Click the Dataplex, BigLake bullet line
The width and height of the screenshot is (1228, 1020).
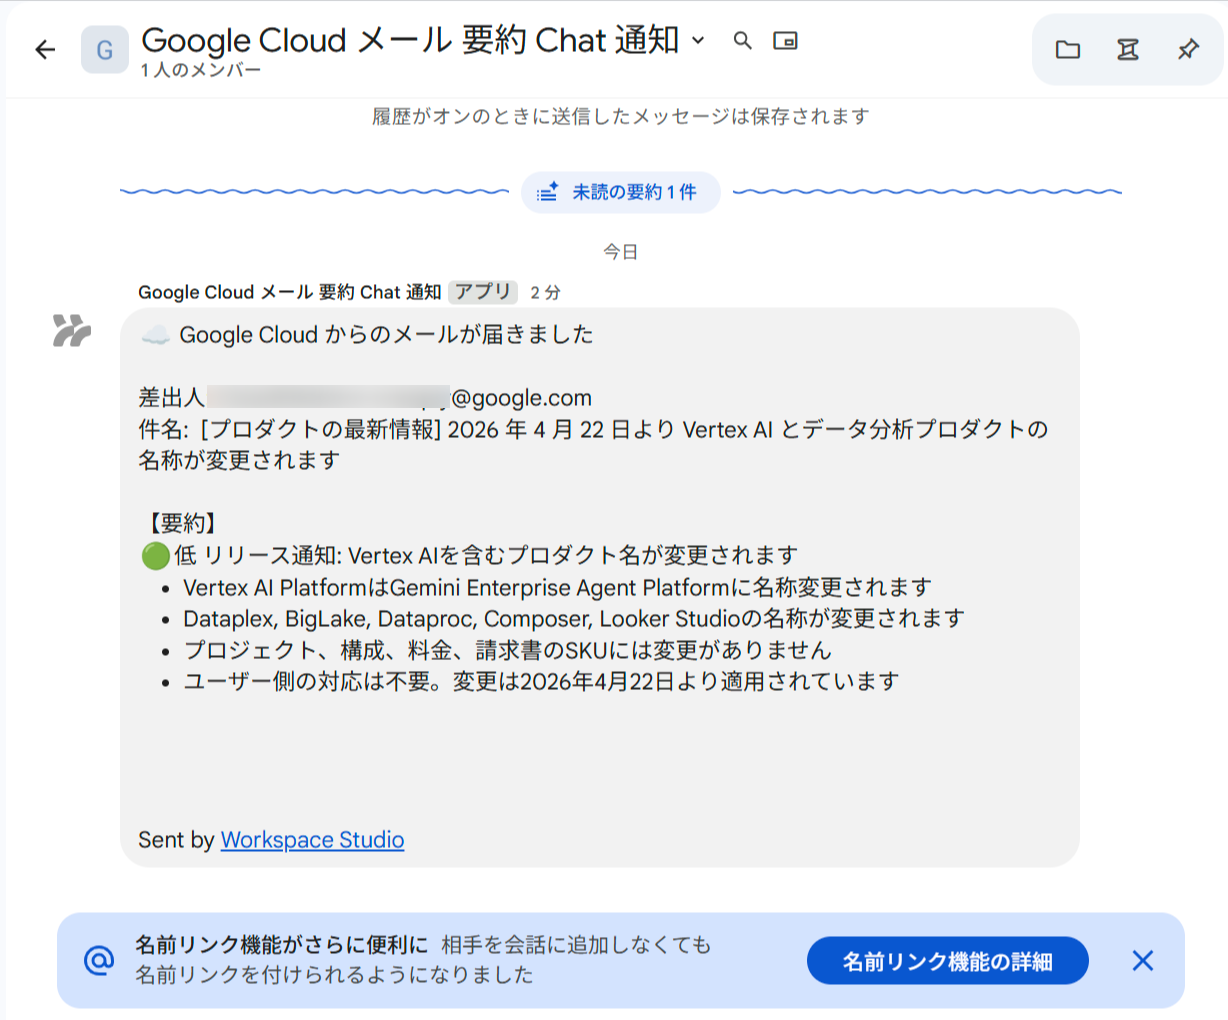point(574,618)
